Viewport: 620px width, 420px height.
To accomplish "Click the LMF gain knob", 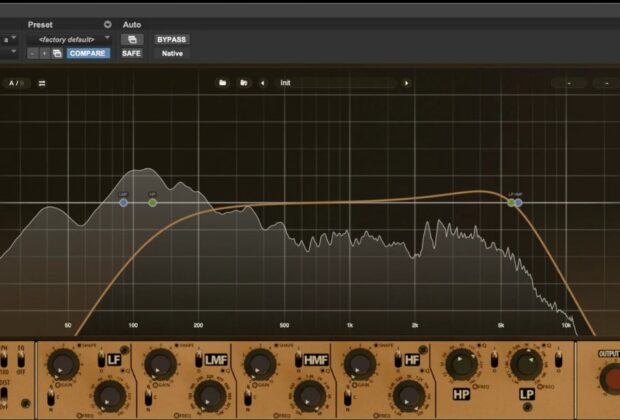I will click(160, 364).
